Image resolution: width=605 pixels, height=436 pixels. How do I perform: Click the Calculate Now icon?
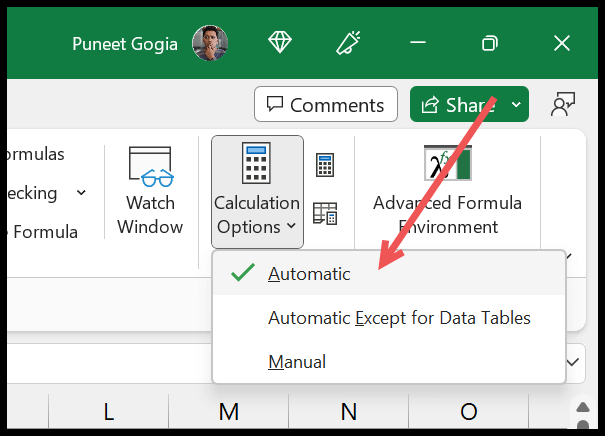coord(325,165)
